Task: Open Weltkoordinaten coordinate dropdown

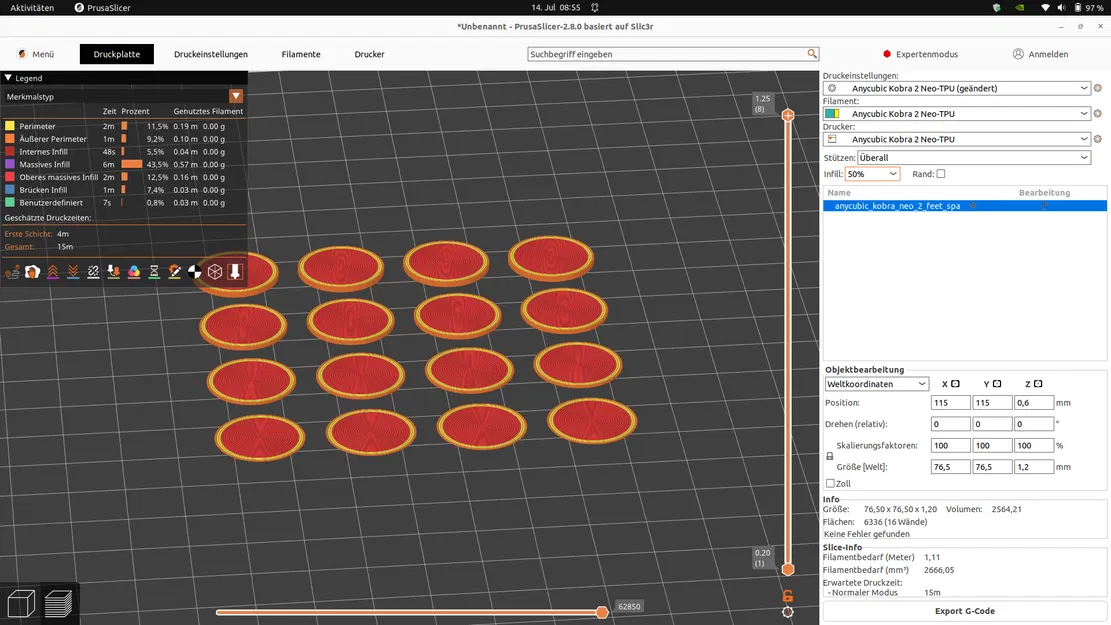Action: pos(876,384)
